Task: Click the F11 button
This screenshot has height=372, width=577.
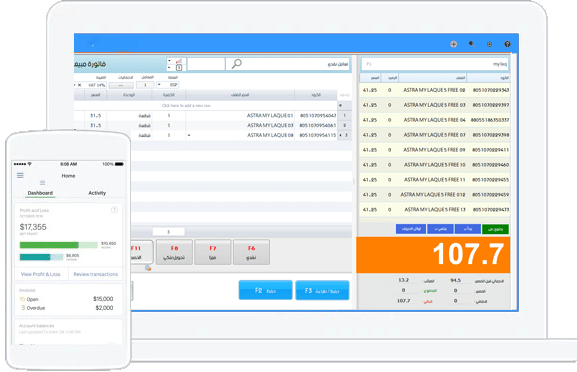Action: click(142, 252)
